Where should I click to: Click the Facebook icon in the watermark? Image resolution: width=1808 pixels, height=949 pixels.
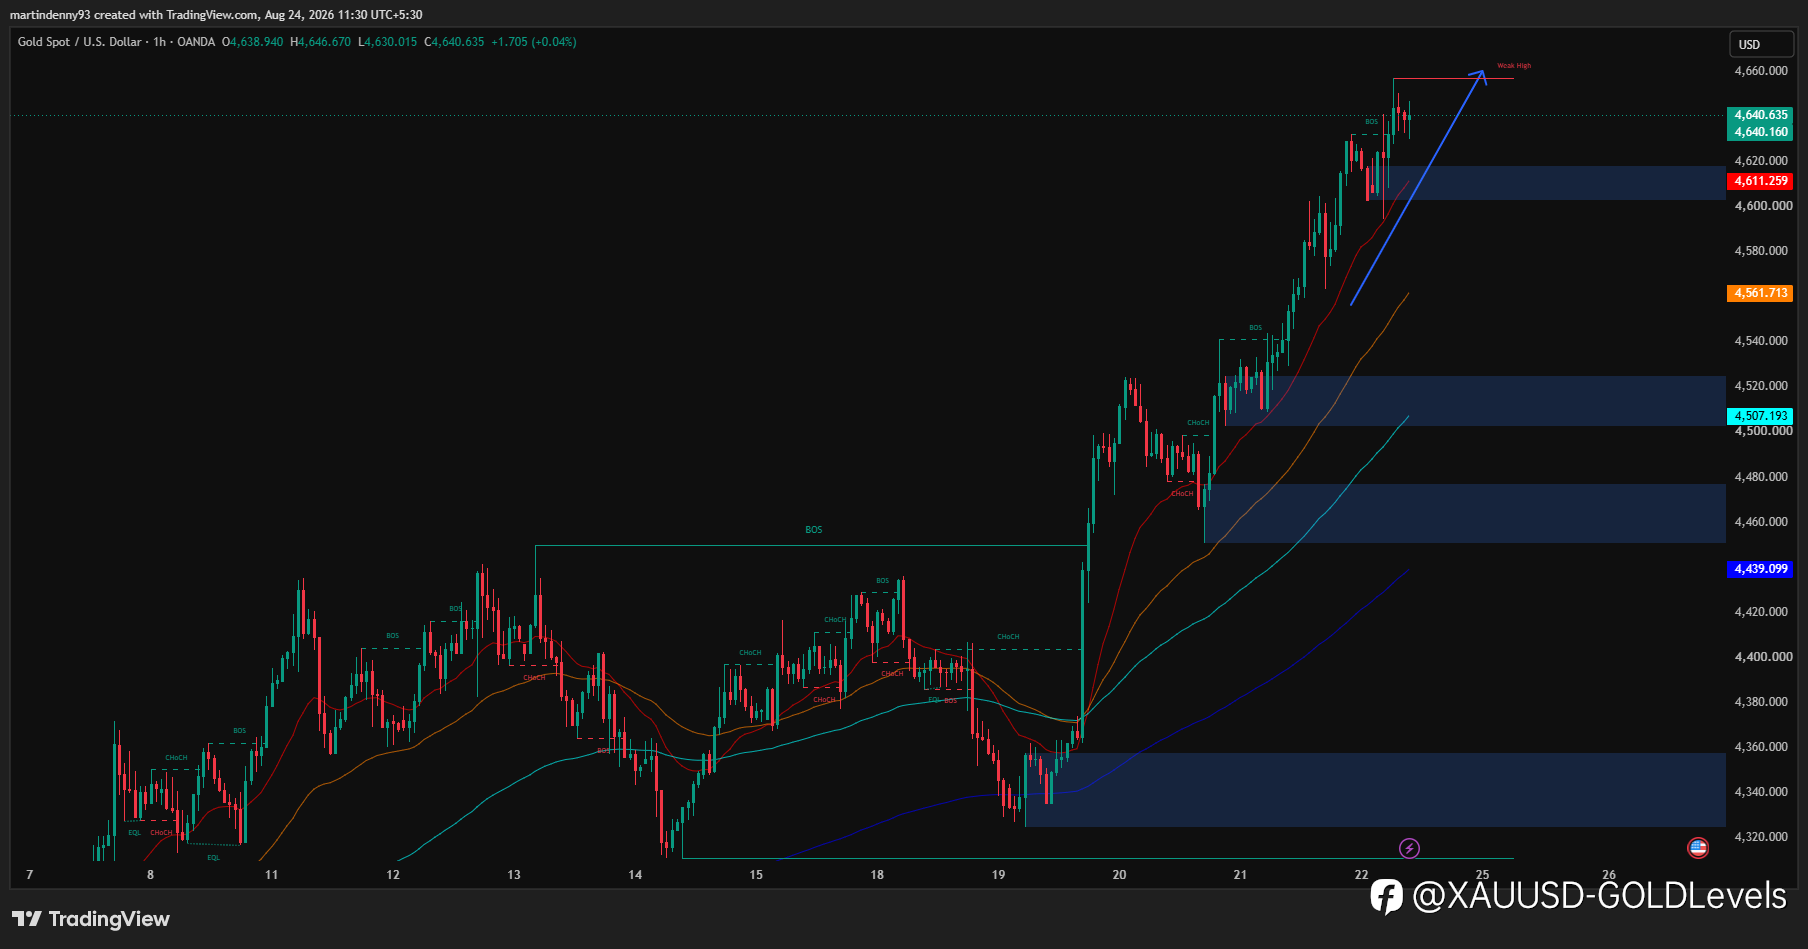point(1386,896)
